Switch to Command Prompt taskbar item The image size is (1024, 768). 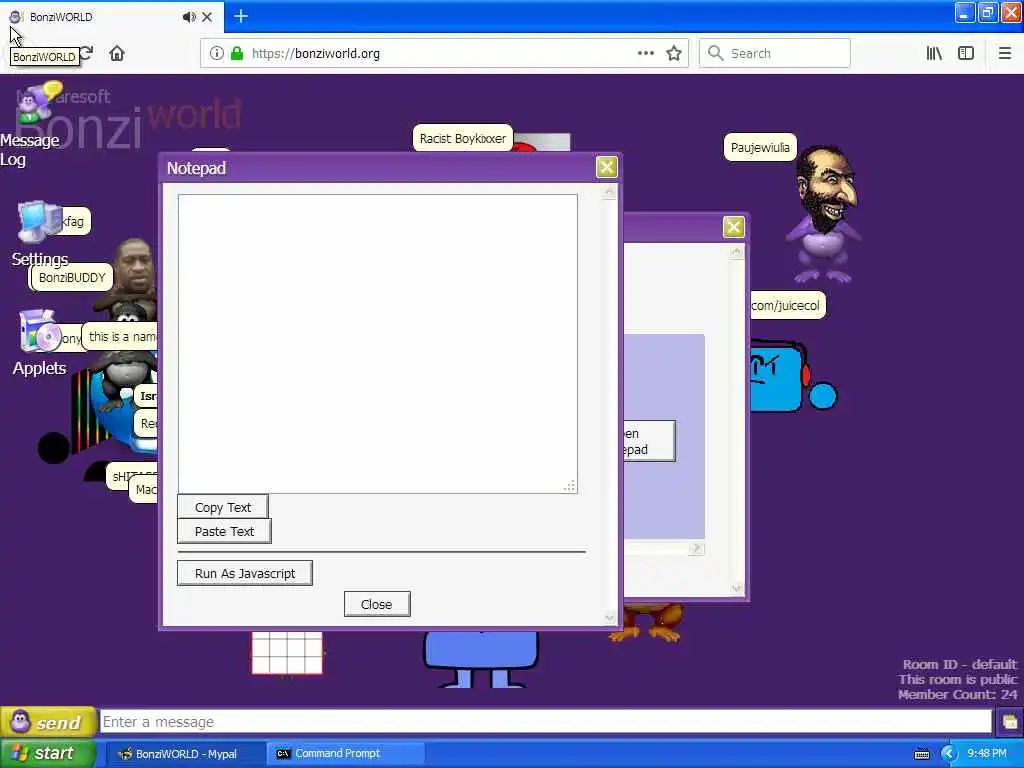[346, 754]
